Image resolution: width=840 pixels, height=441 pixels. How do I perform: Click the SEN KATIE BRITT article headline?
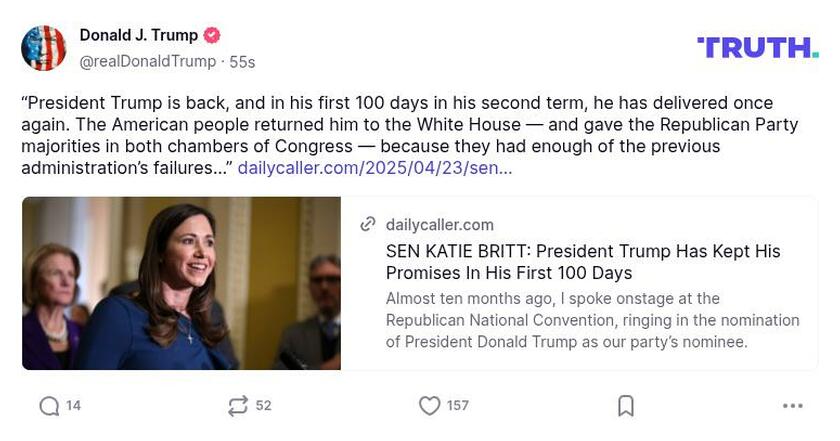(583, 261)
